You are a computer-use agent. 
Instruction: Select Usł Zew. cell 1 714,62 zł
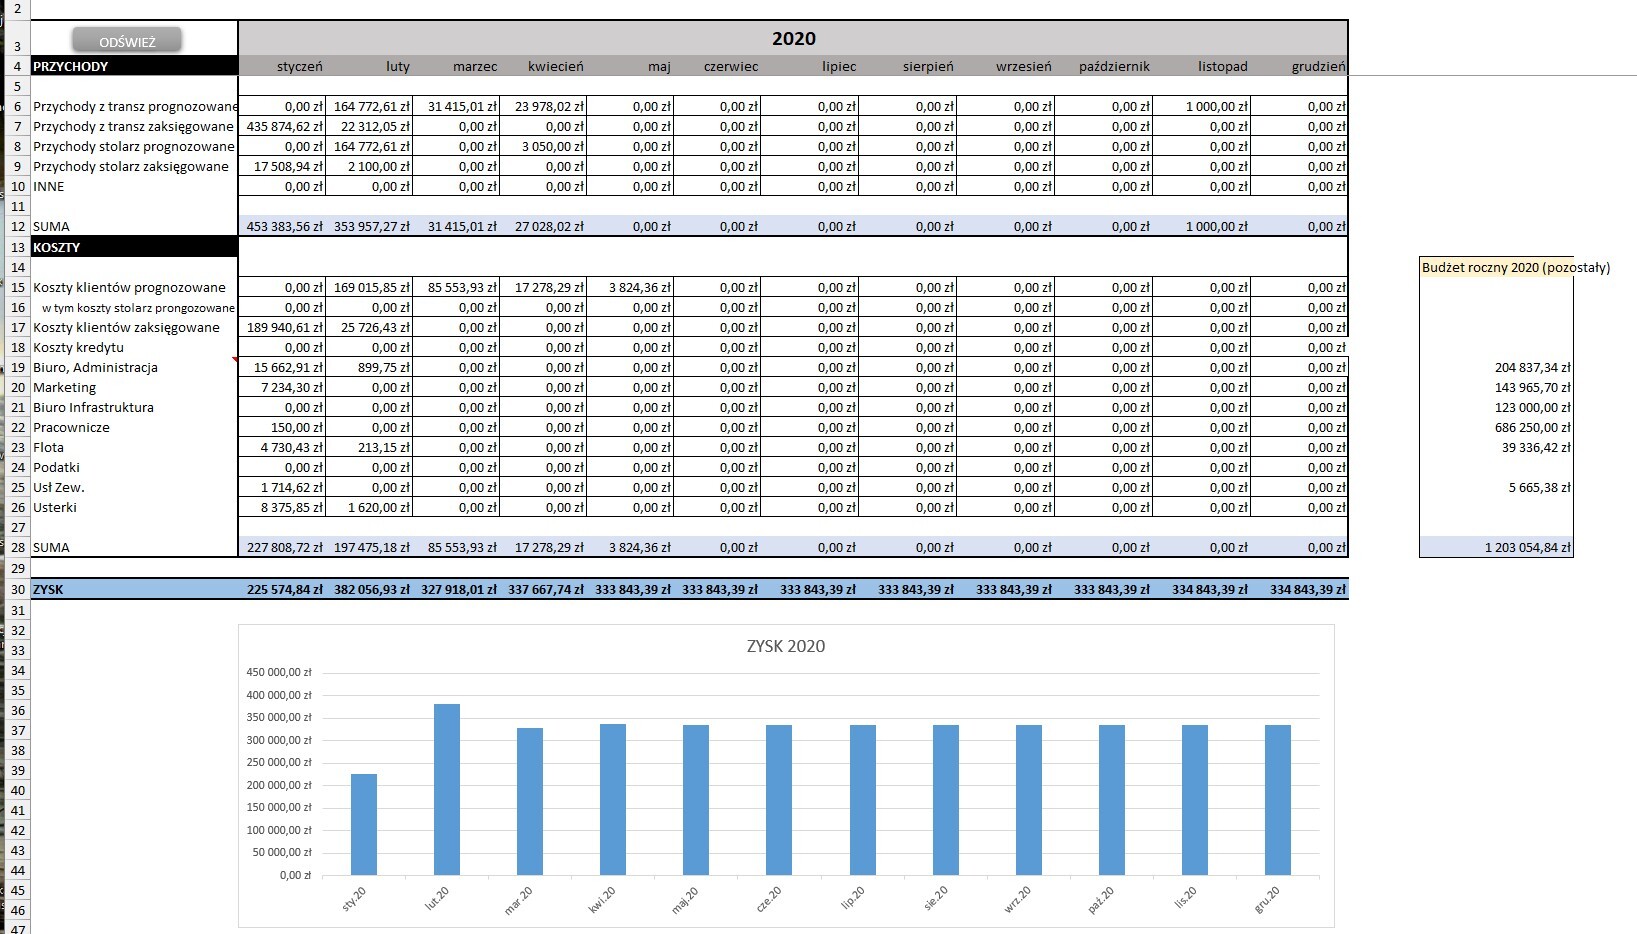pyautogui.click(x=282, y=487)
